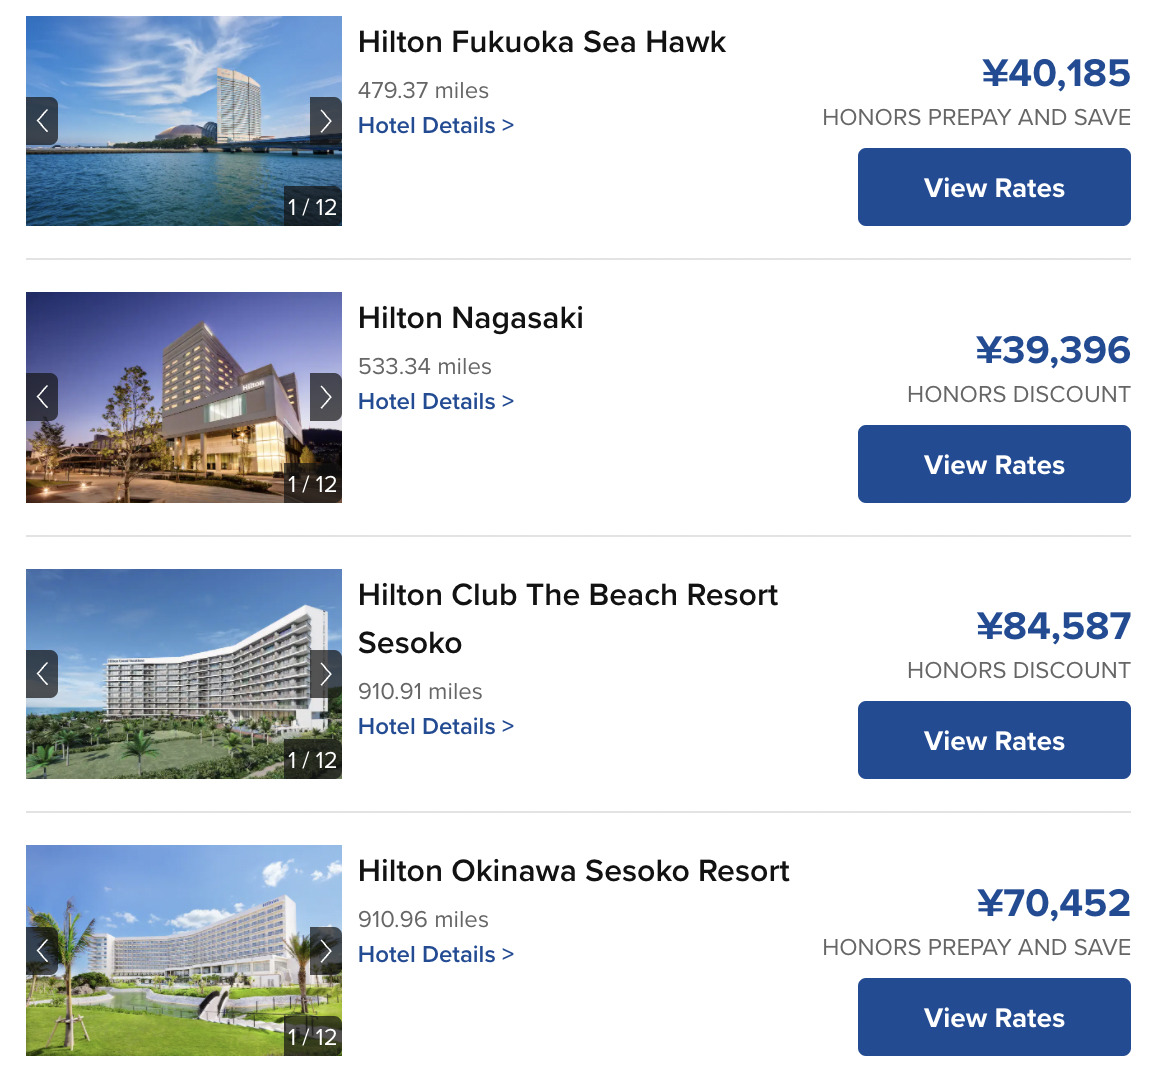
Task: View Rates for Hilton Nagasaki
Action: 994,464
